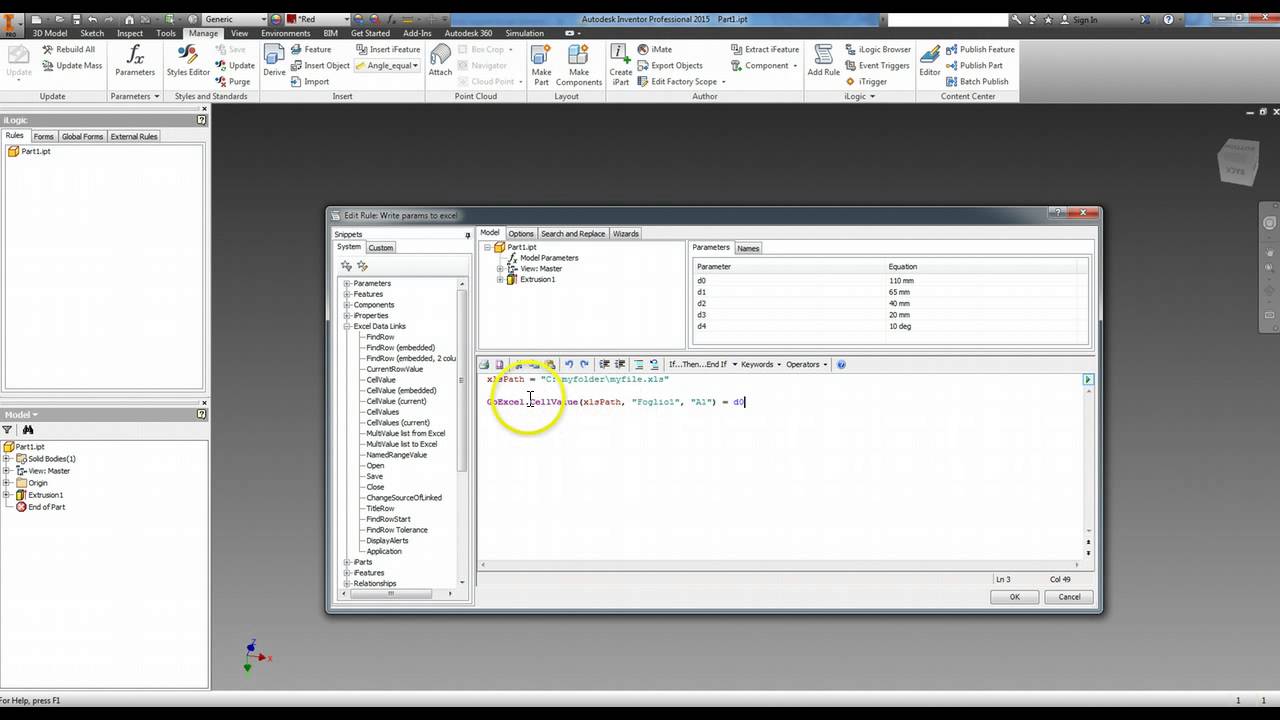The width and height of the screenshot is (1280, 720).
Task: Click the binoculars find icon in Model browser
Action: click(28, 430)
